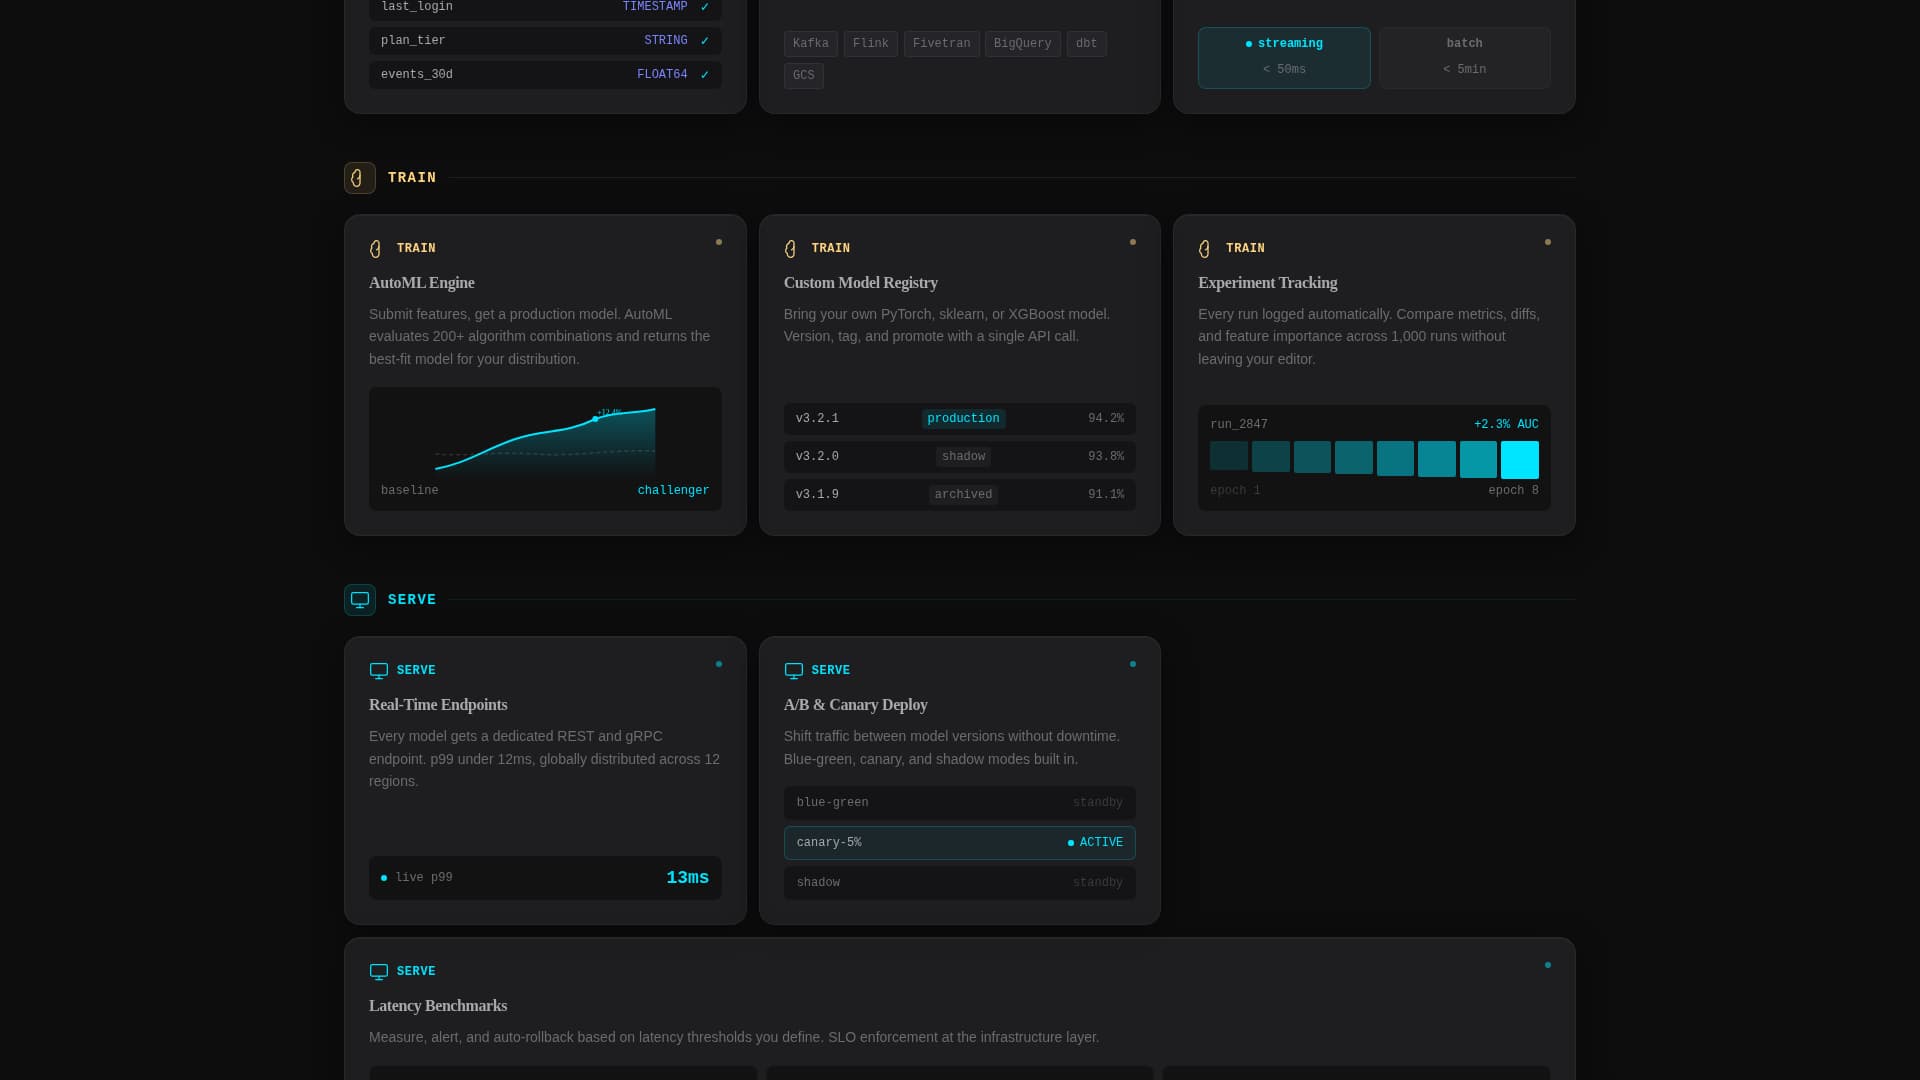Click the run_2847 label

[x=1239, y=425]
